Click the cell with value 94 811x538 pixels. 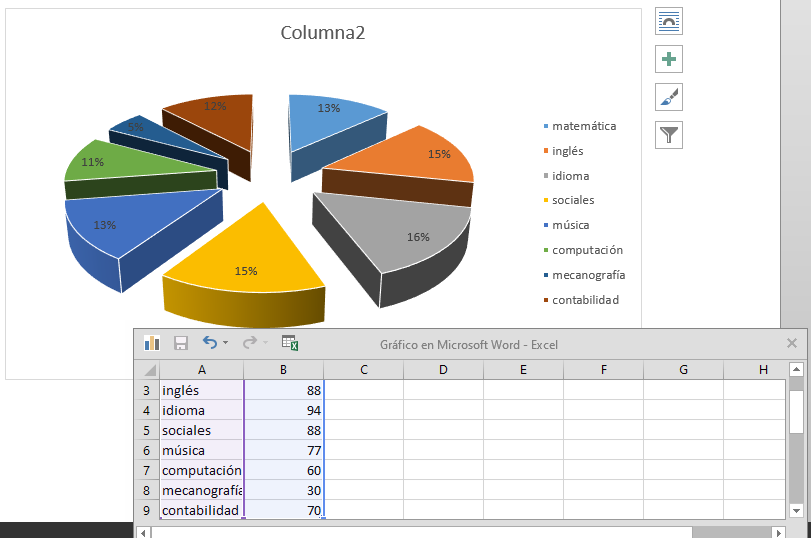(283, 411)
